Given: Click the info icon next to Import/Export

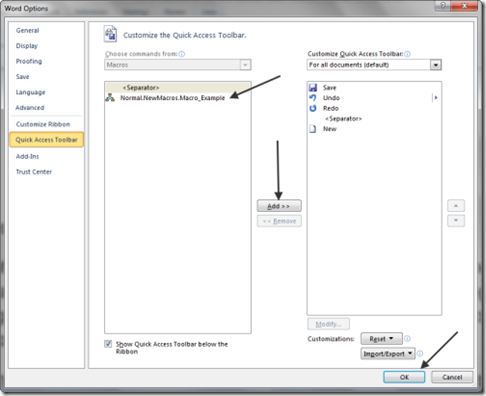Looking at the screenshot, I should [420, 353].
